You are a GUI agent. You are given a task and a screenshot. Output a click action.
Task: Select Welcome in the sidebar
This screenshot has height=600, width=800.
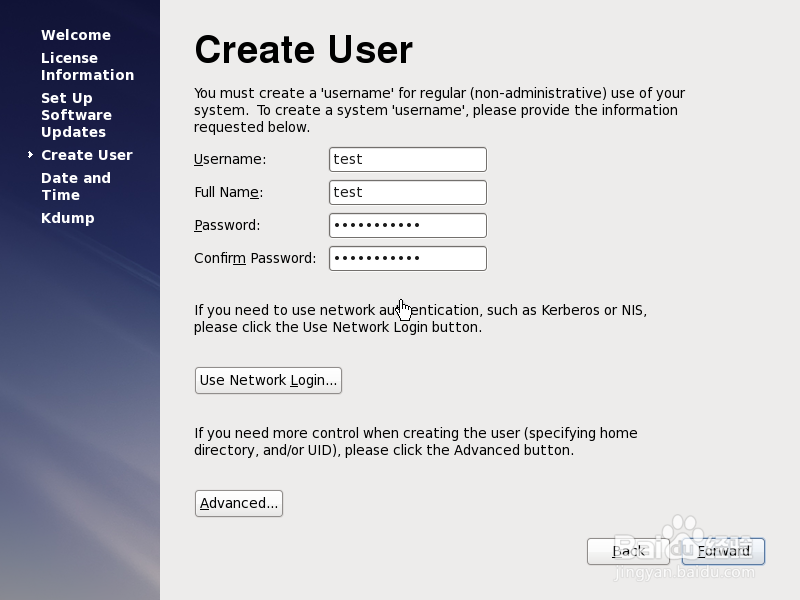(76, 35)
